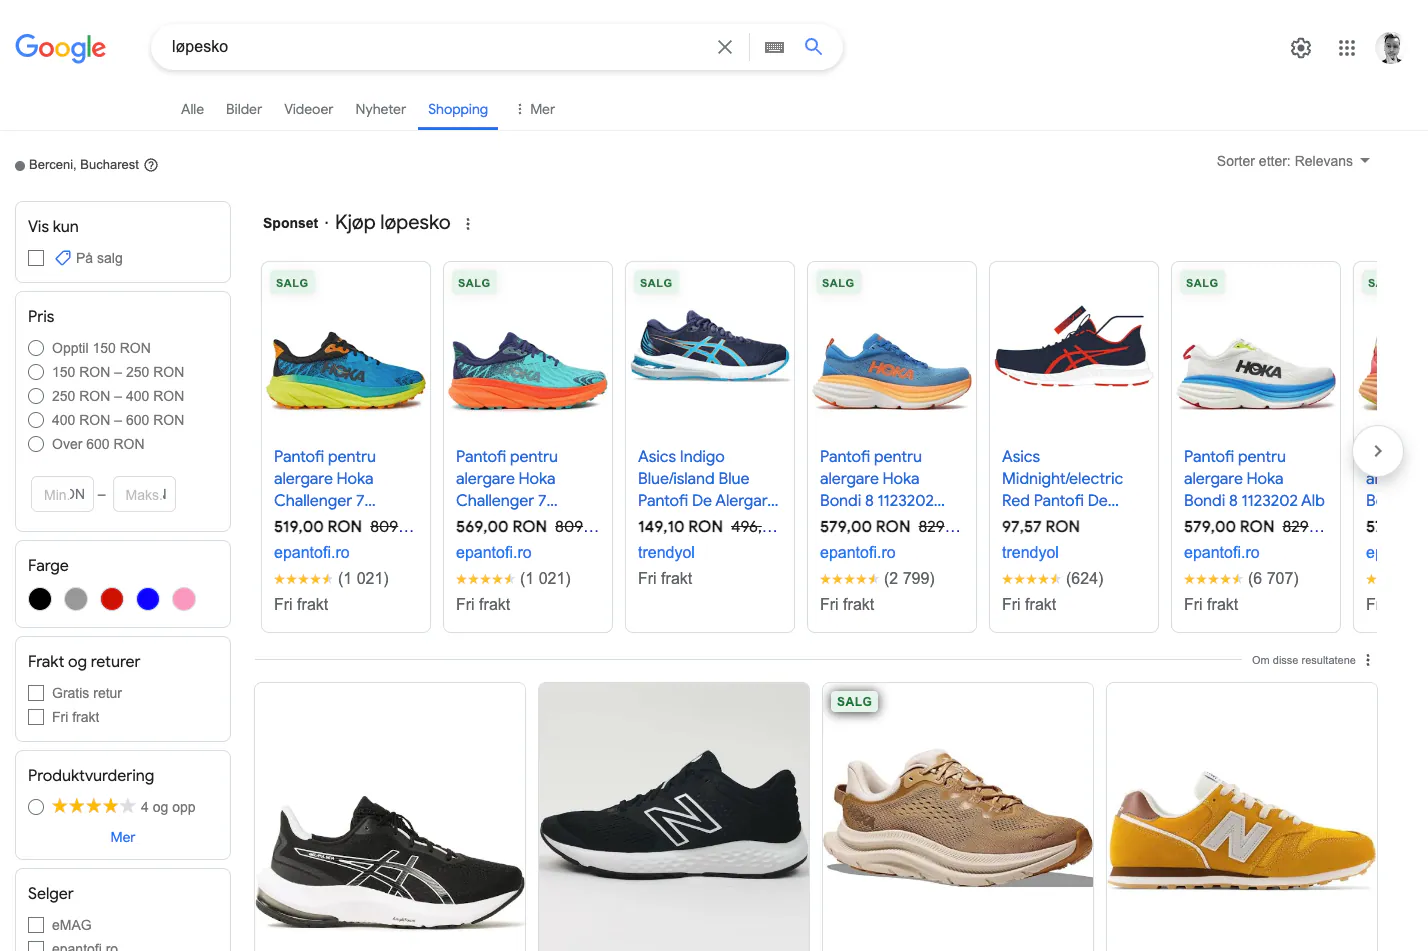Image resolution: width=1428 pixels, height=951 pixels.
Task: Open the Hoka Challenger 7 listing priced 569,00 RON
Action: 507,478
